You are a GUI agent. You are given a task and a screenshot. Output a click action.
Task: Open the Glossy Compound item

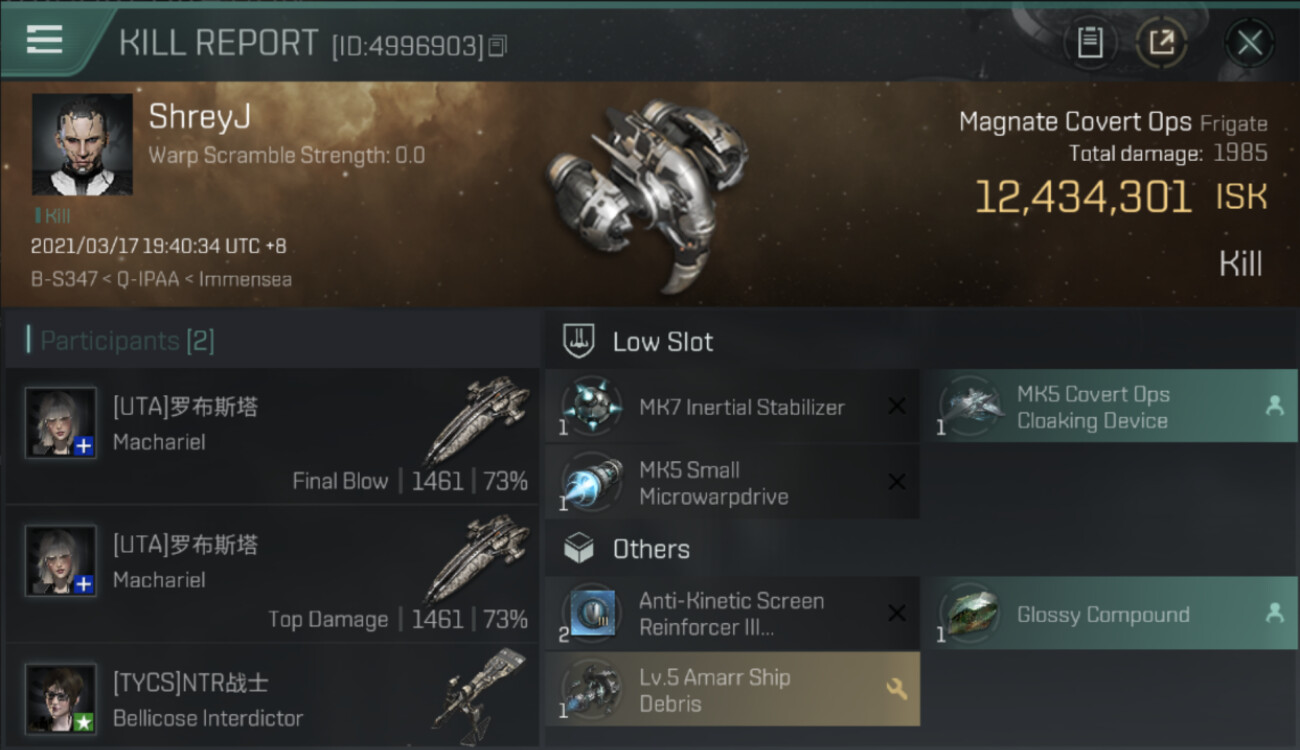1110,614
